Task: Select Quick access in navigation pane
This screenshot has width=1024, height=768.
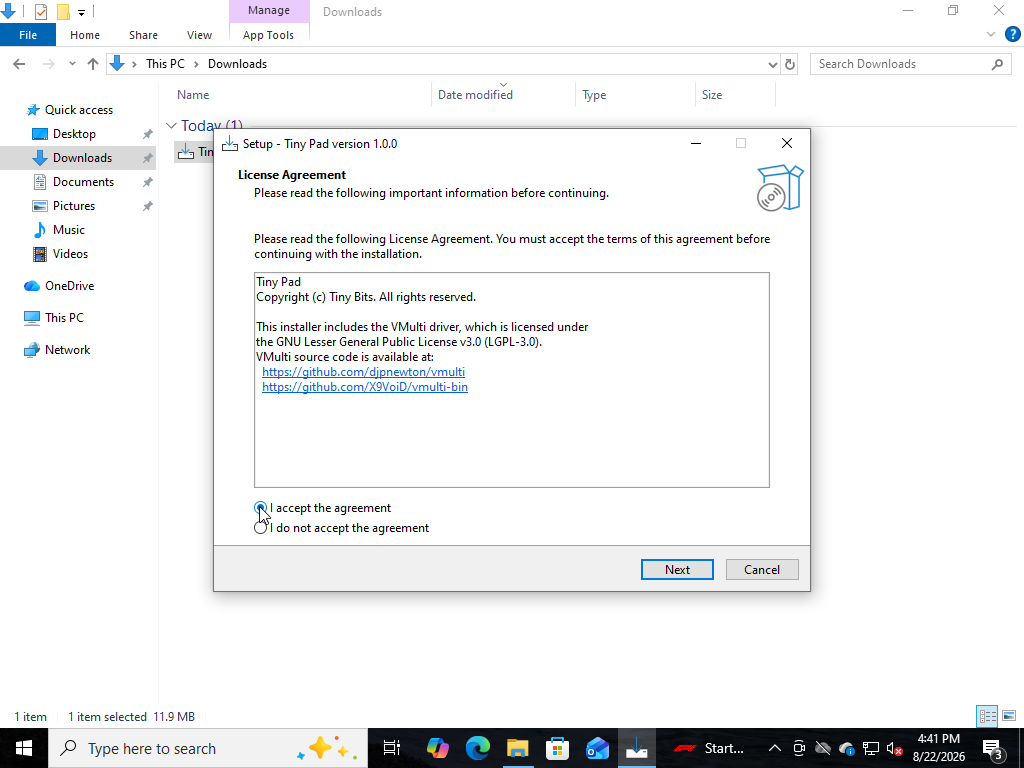Action: [x=78, y=110]
